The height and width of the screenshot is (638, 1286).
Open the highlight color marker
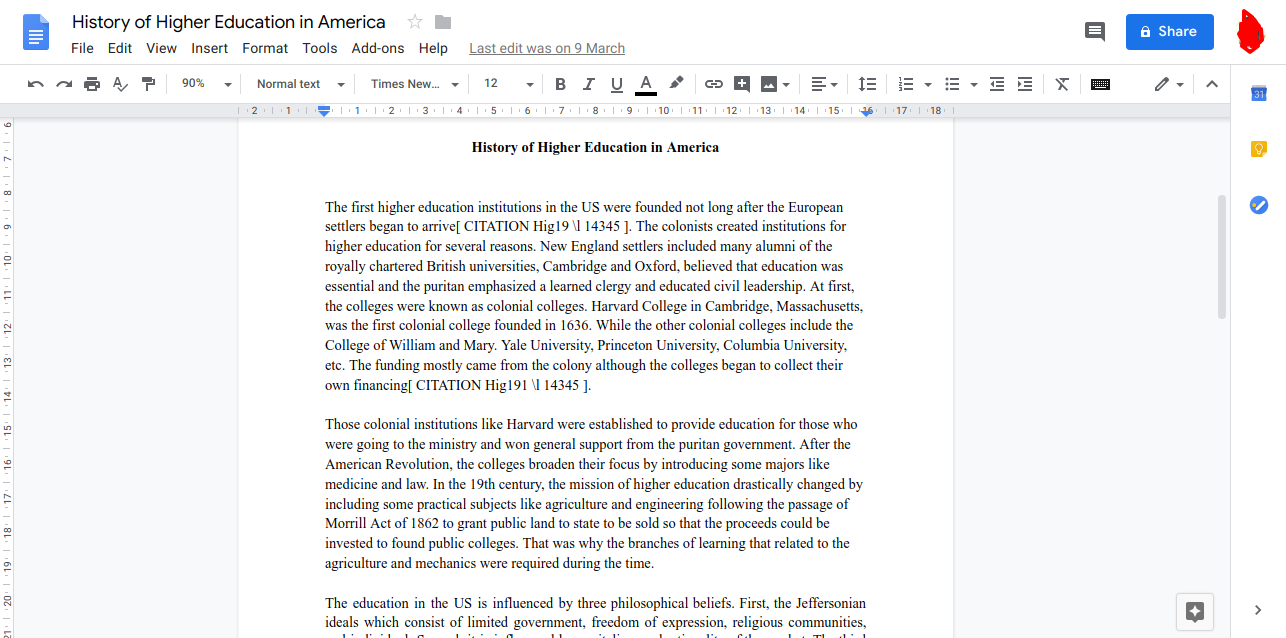pyautogui.click(x=676, y=84)
